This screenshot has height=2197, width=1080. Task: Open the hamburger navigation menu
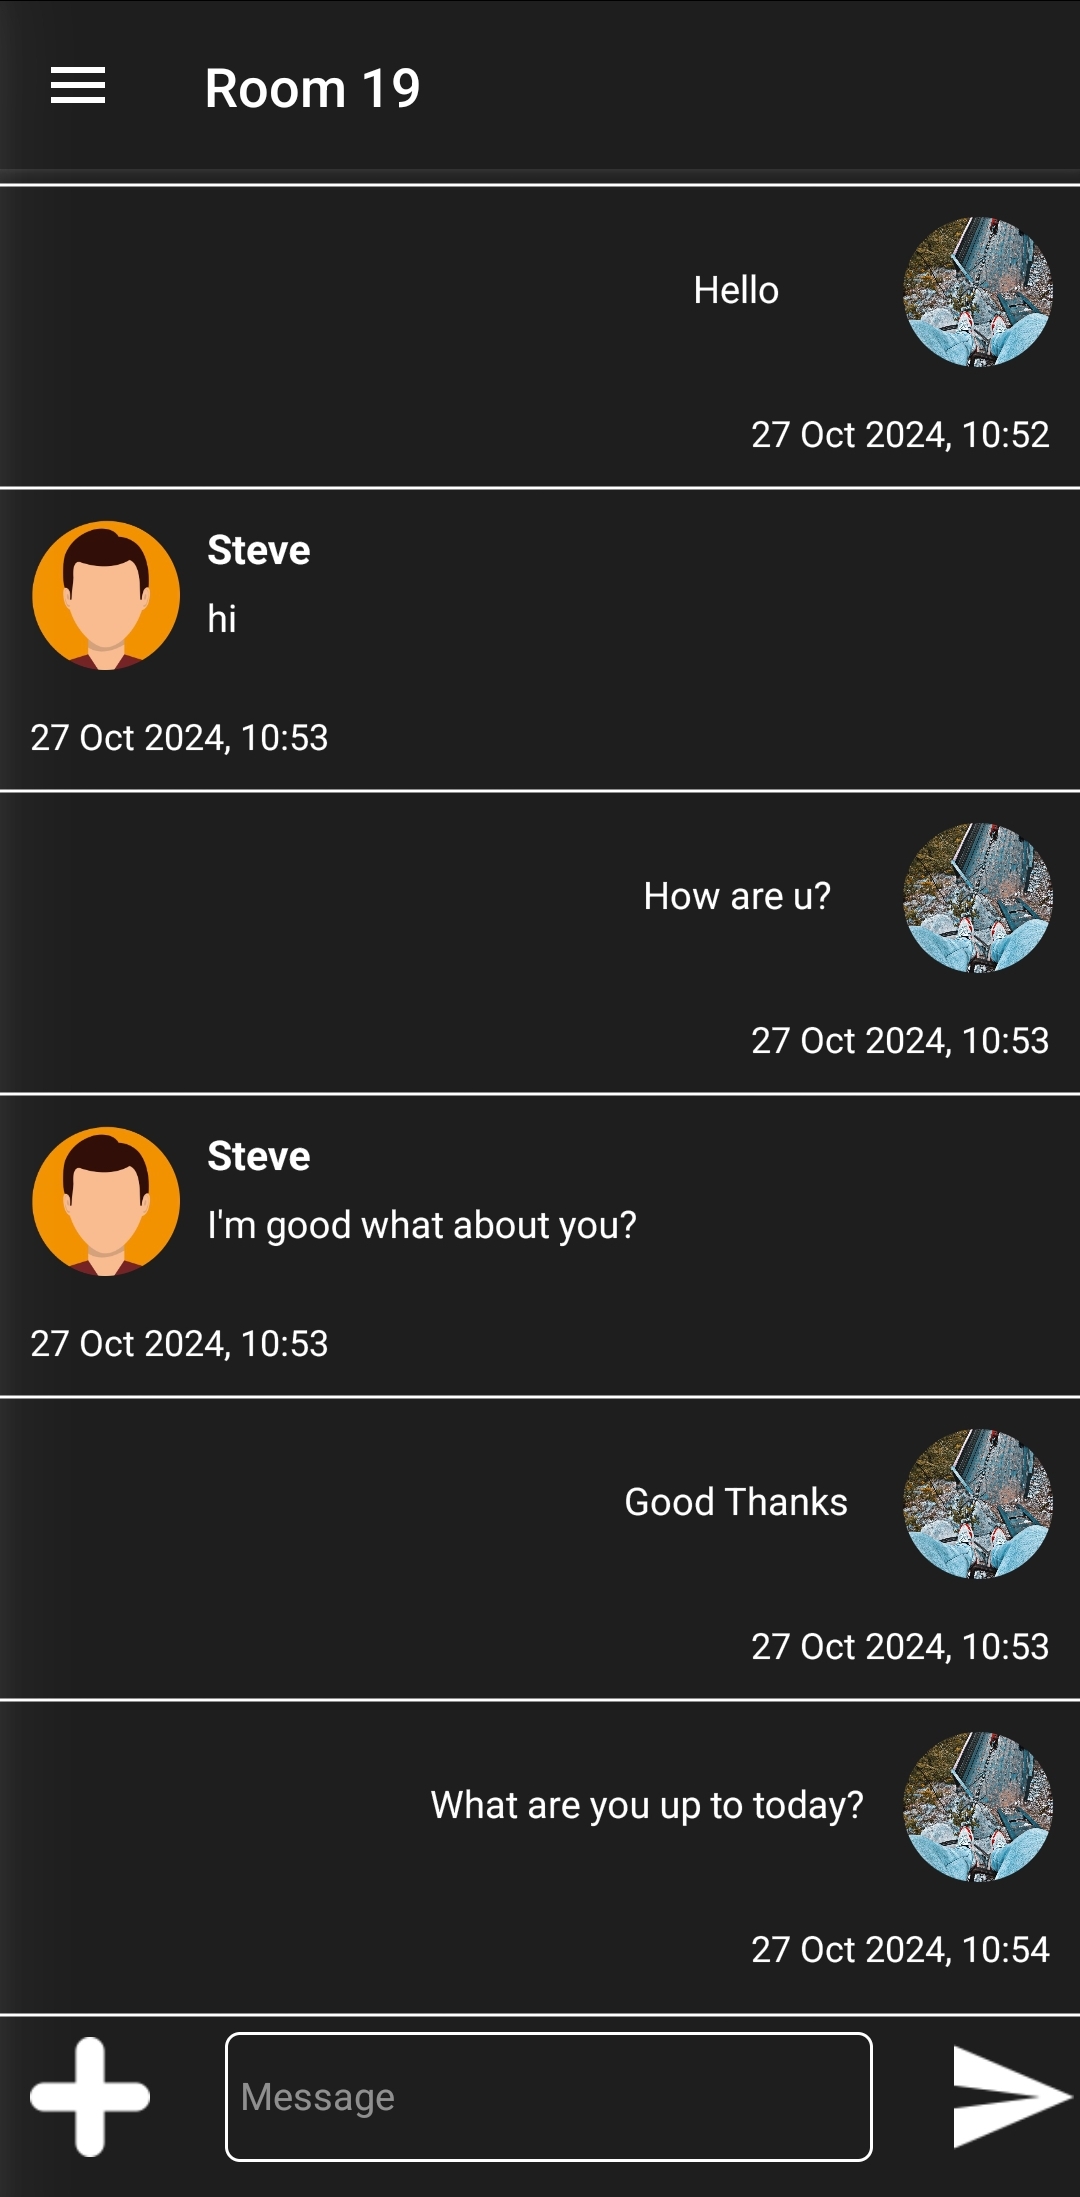[78, 86]
